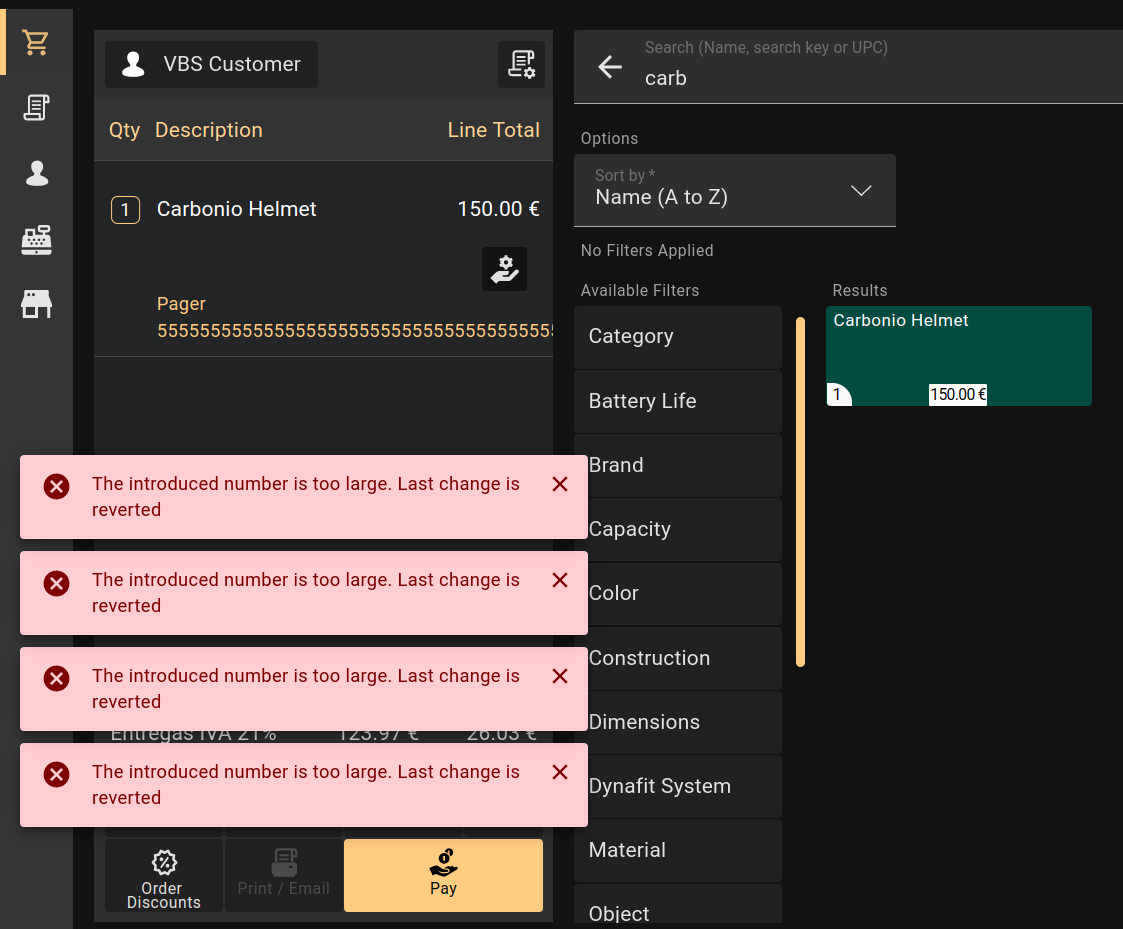Viewport: 1123px width, 929px height.
Task: Open the customers icon in sidebar
Action: pos(37,174)
